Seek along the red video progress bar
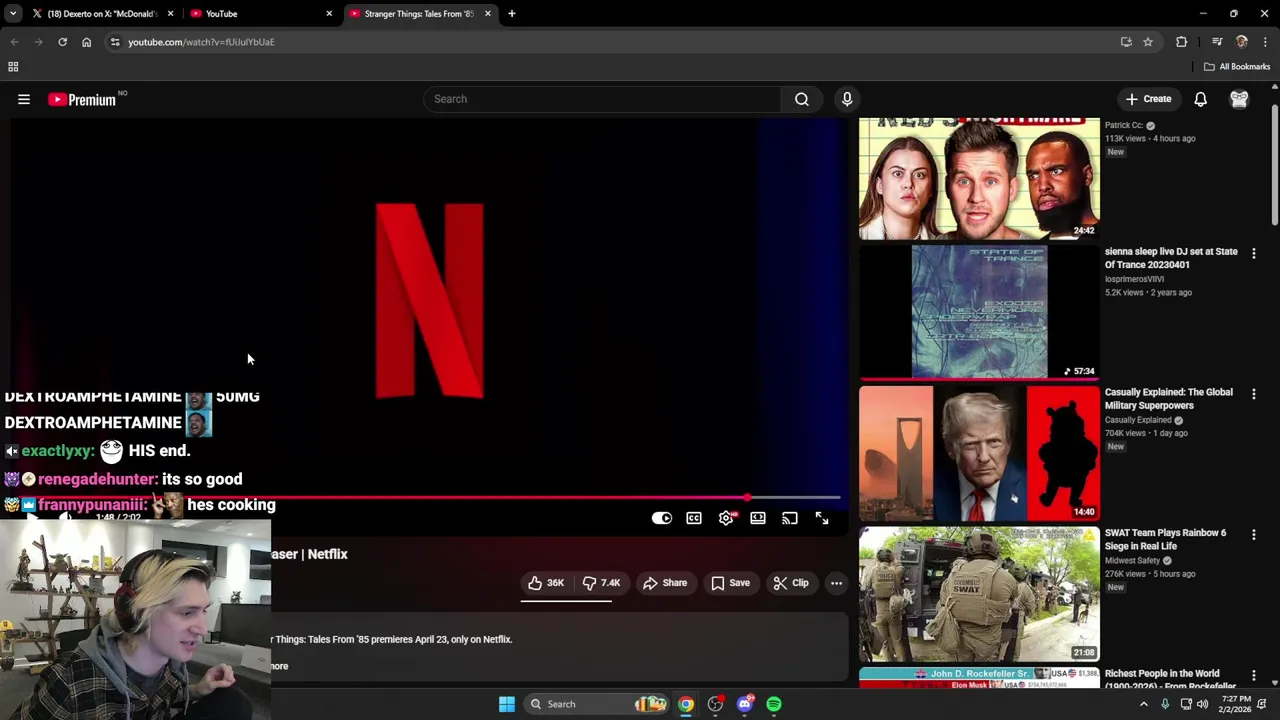 tap(425, 497)
